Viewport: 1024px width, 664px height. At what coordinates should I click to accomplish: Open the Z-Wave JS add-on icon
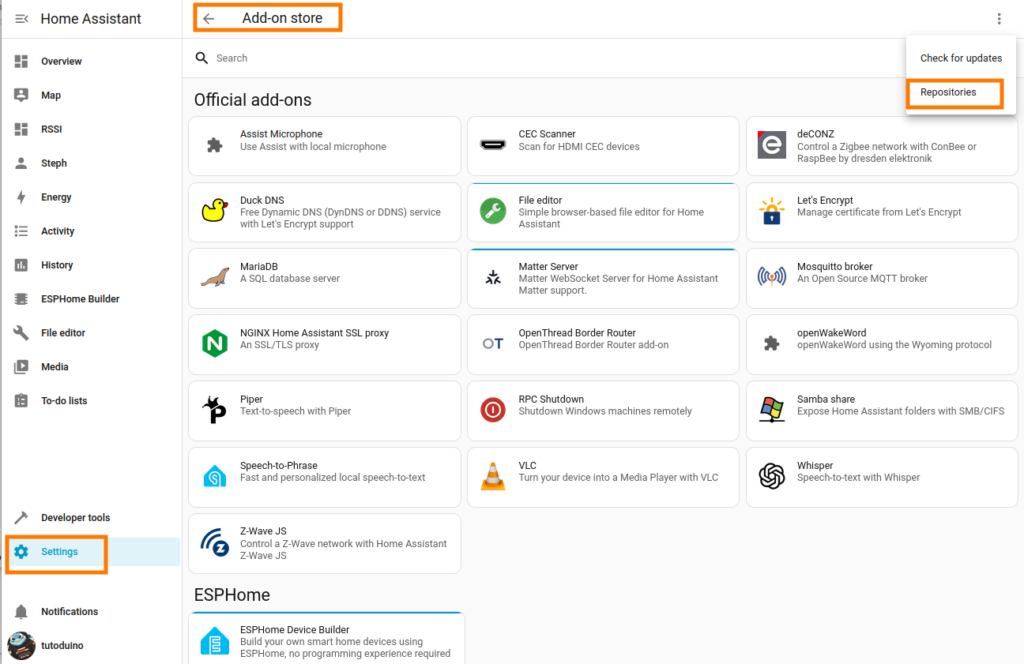click(x=214, y=543)
